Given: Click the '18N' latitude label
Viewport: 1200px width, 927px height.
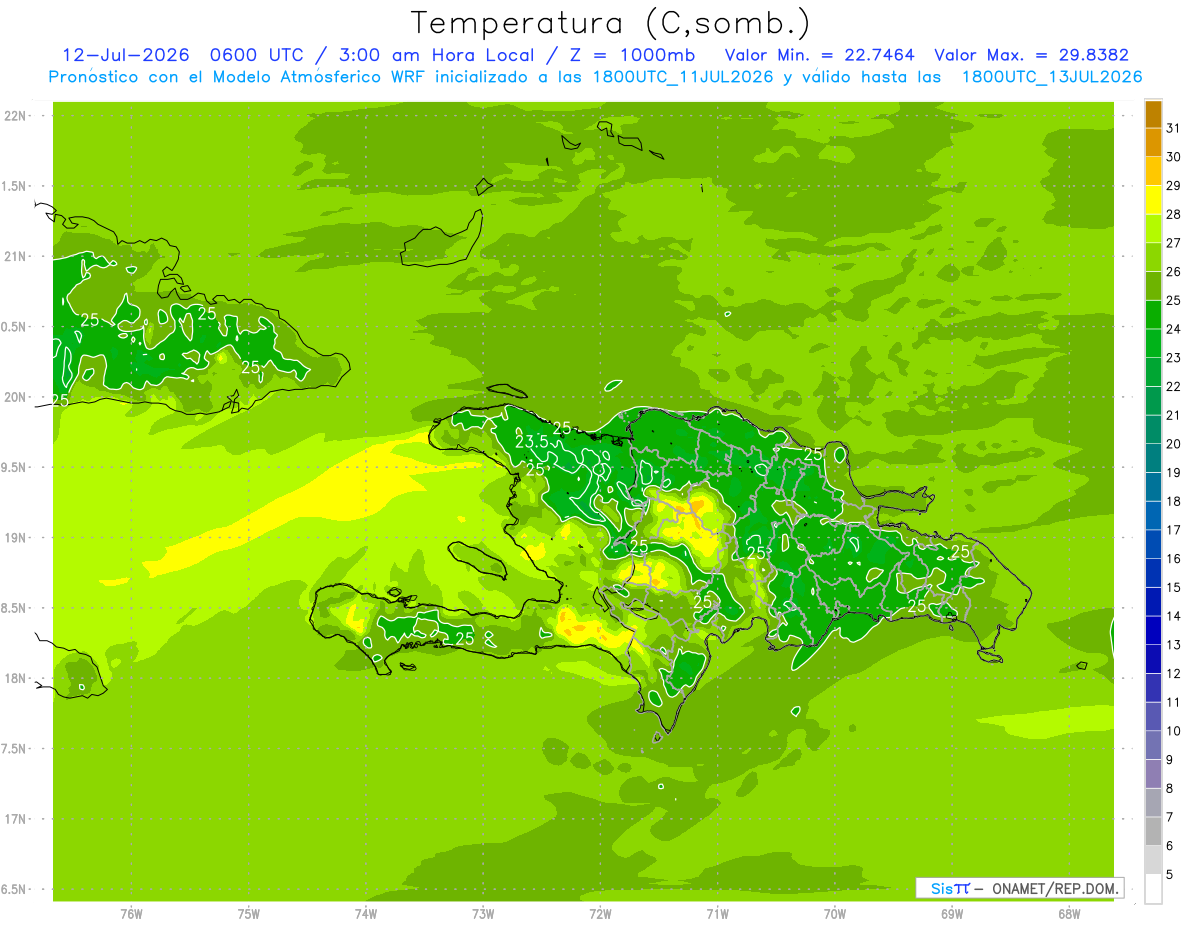Looking at the screenshot, I should [x=16, y=678].
